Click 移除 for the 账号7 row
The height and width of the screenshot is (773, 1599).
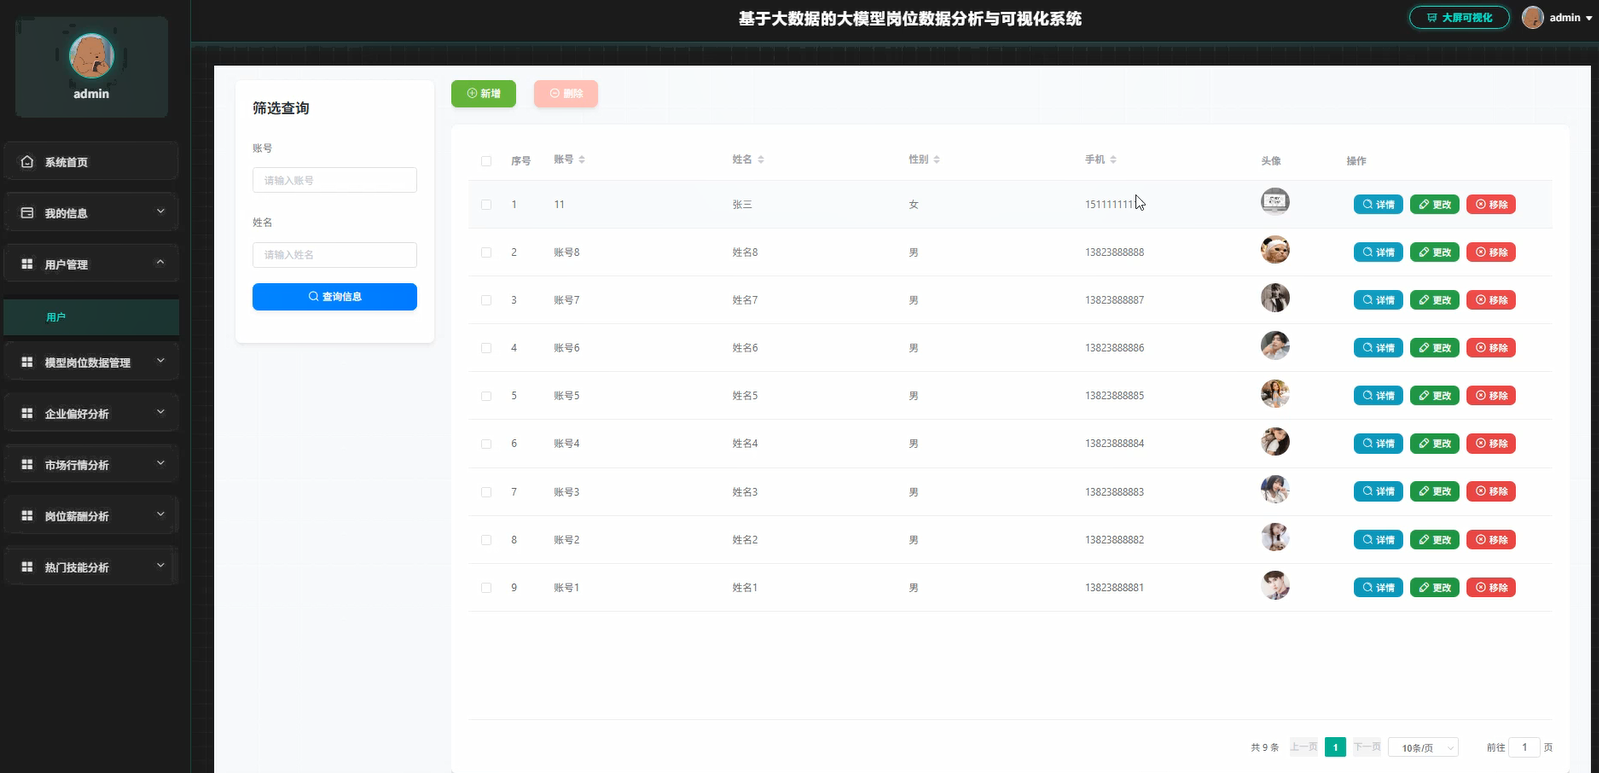(x=1491, y=300)
